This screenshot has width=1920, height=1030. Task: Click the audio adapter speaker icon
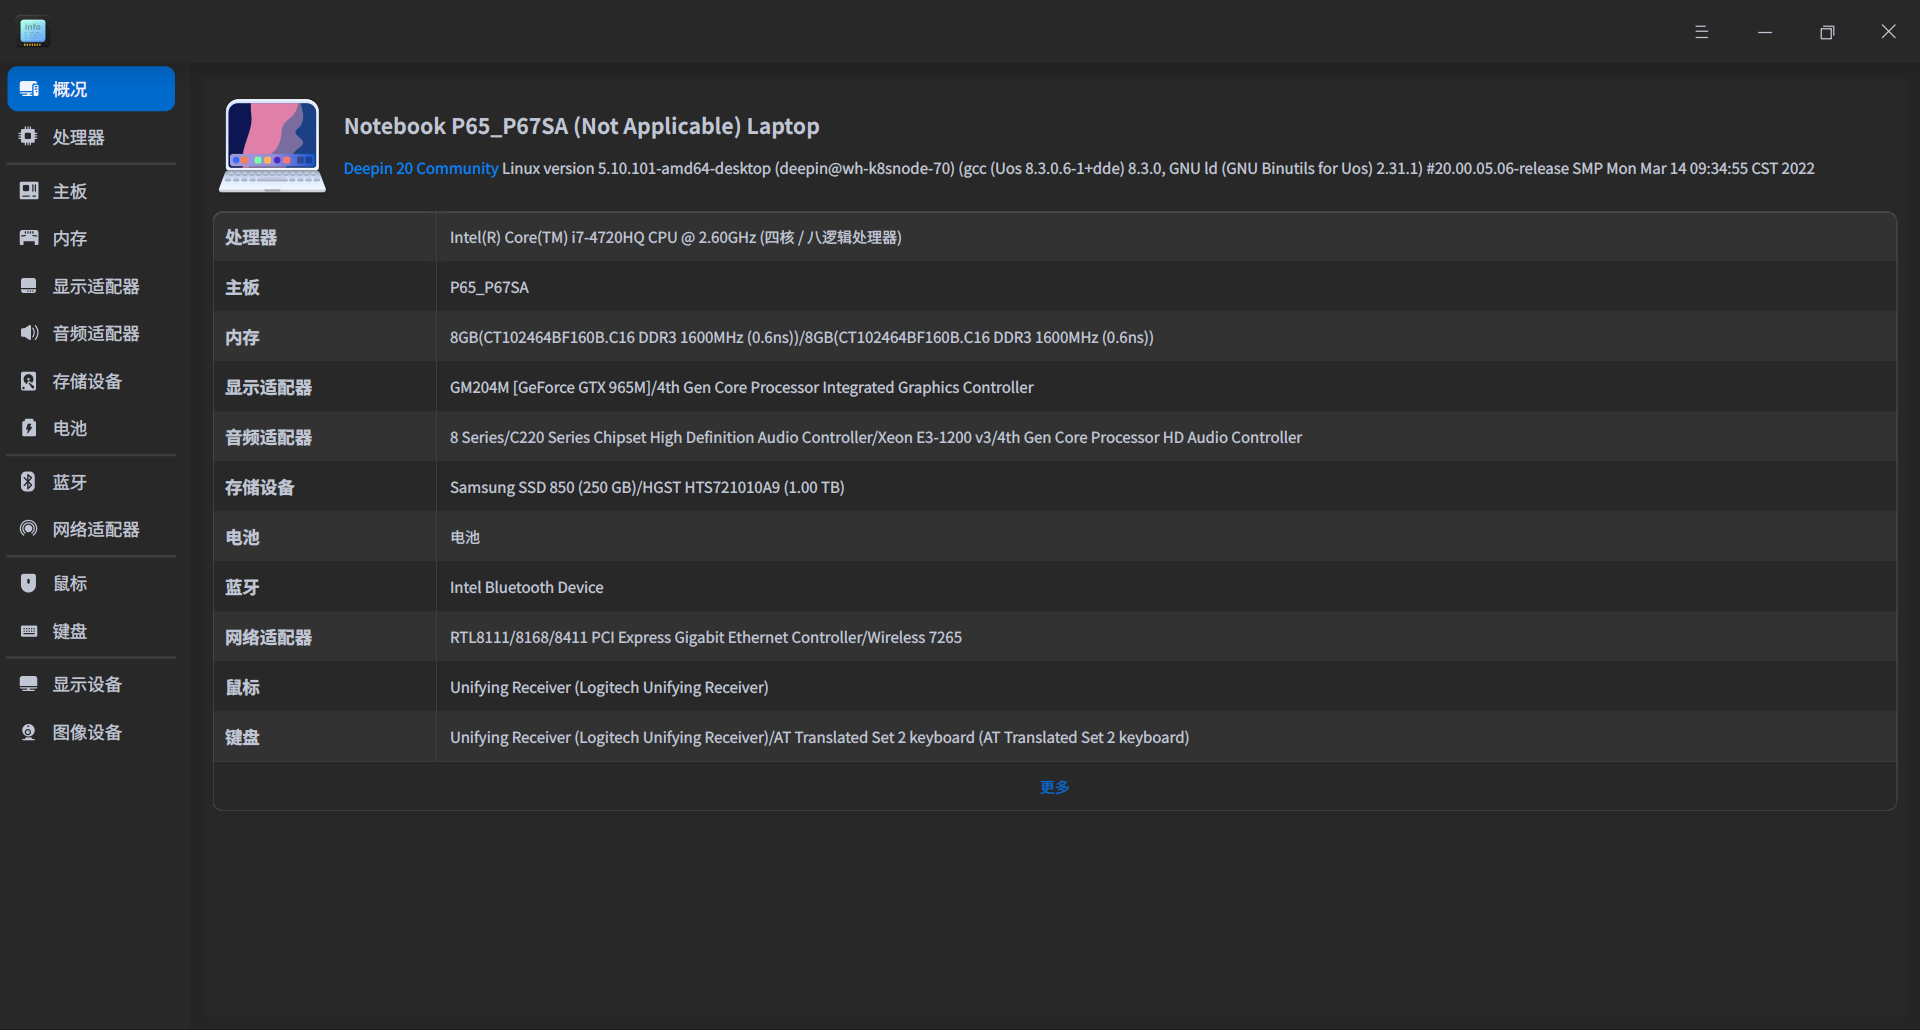[29, 333]
